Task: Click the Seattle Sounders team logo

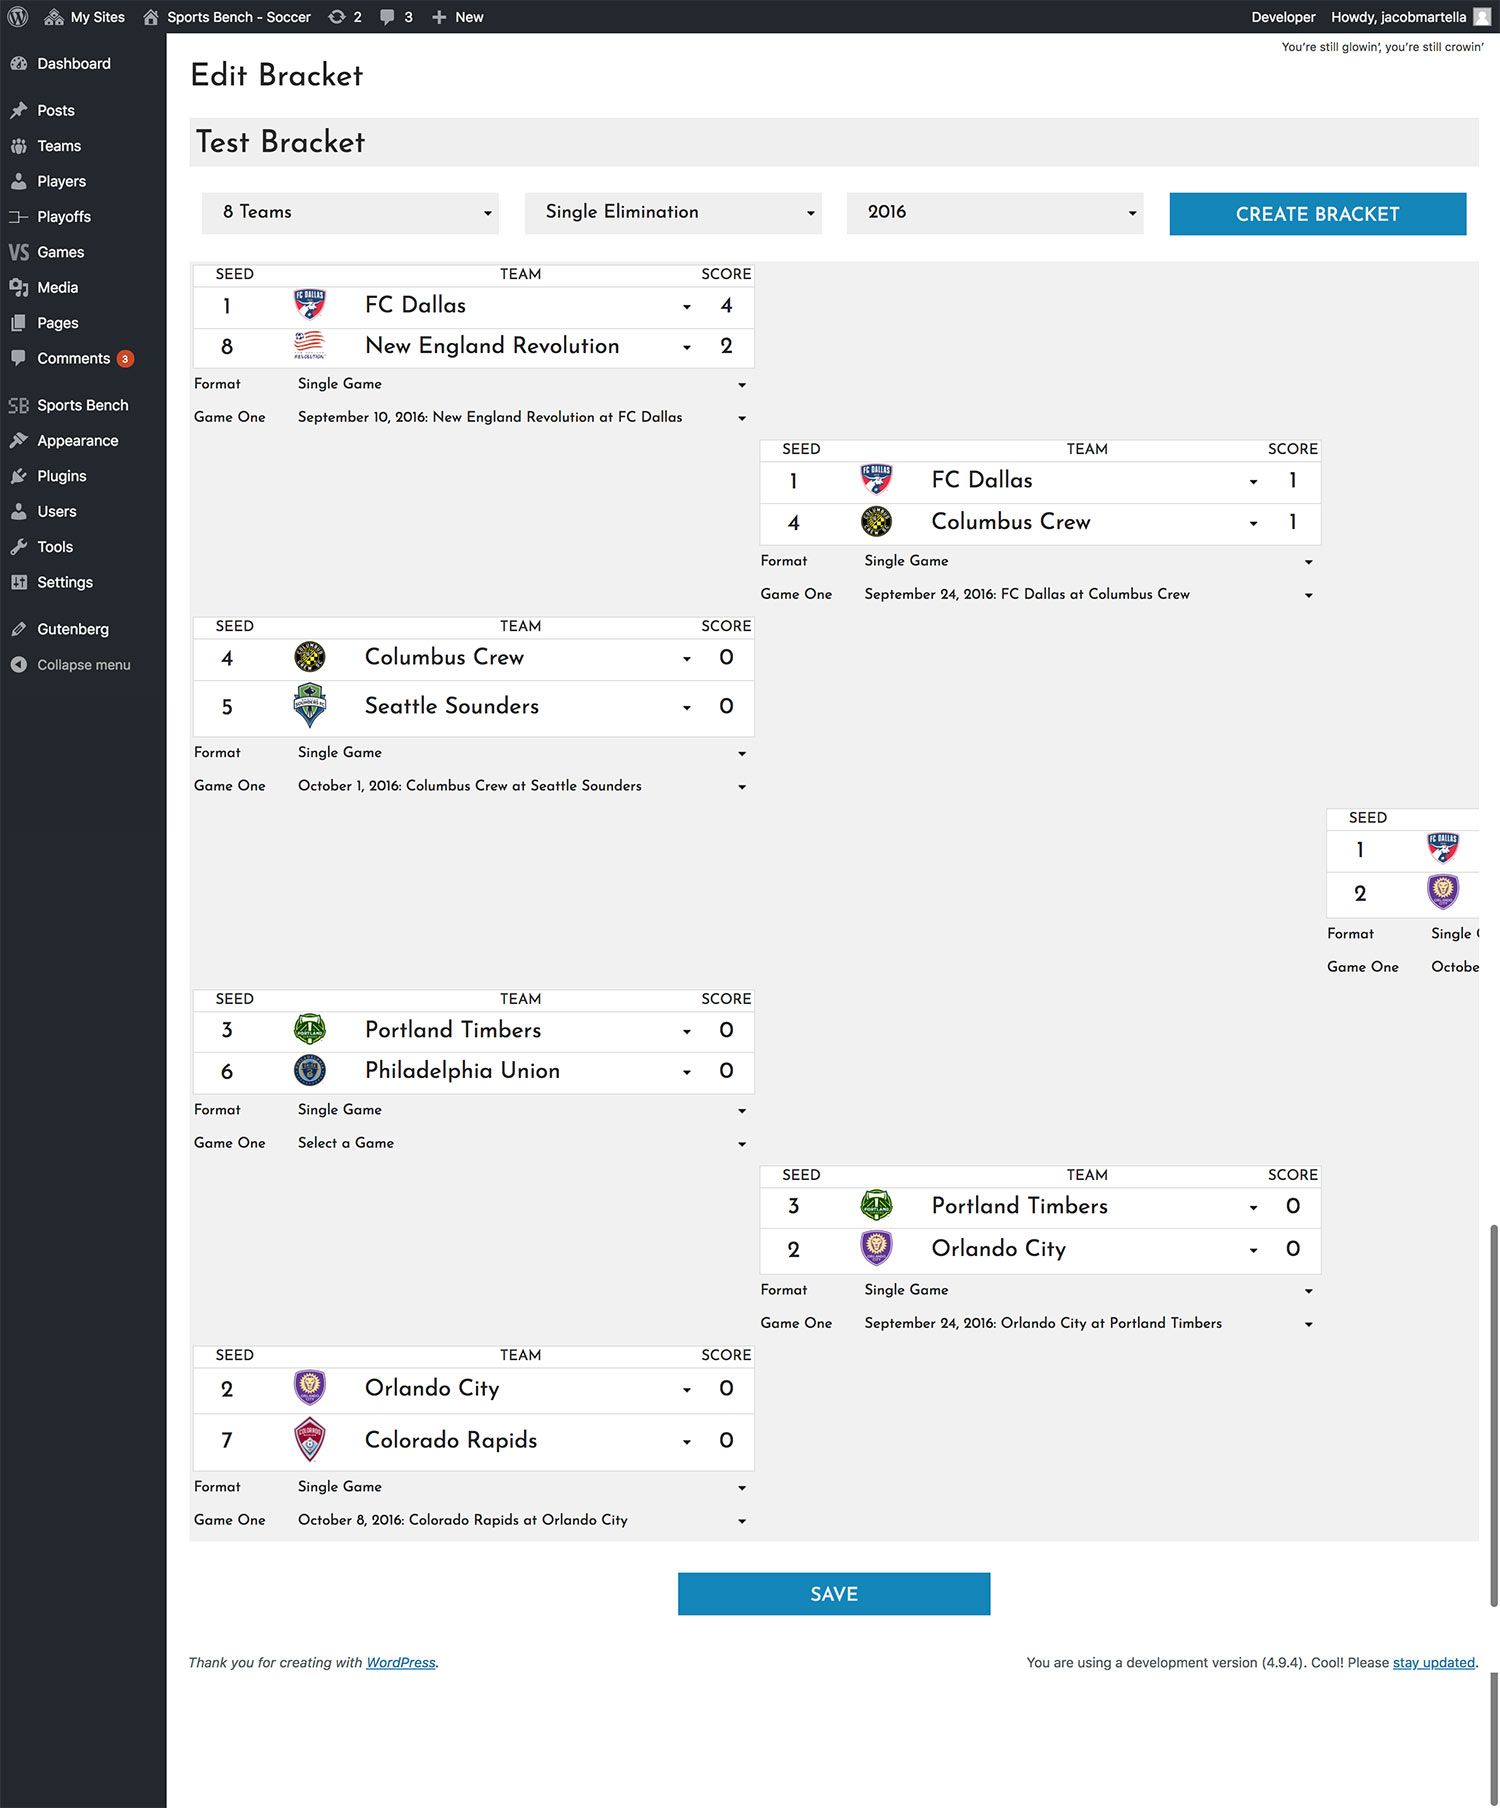Action: 310,706
